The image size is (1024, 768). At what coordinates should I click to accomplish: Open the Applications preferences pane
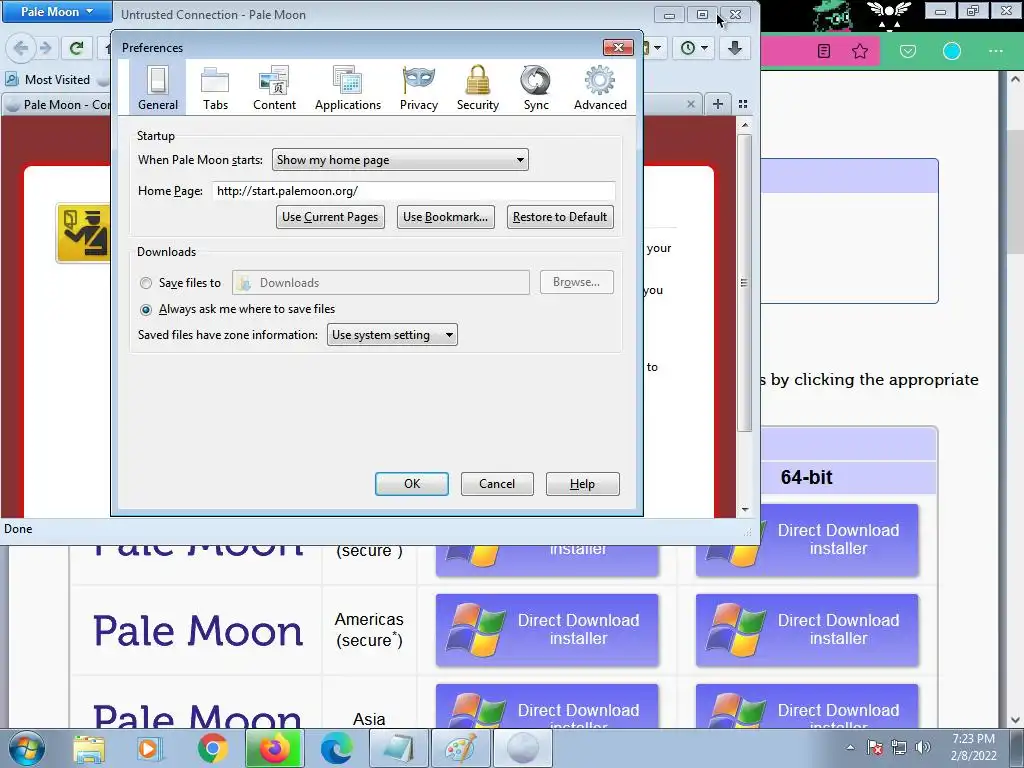(347, 88)
